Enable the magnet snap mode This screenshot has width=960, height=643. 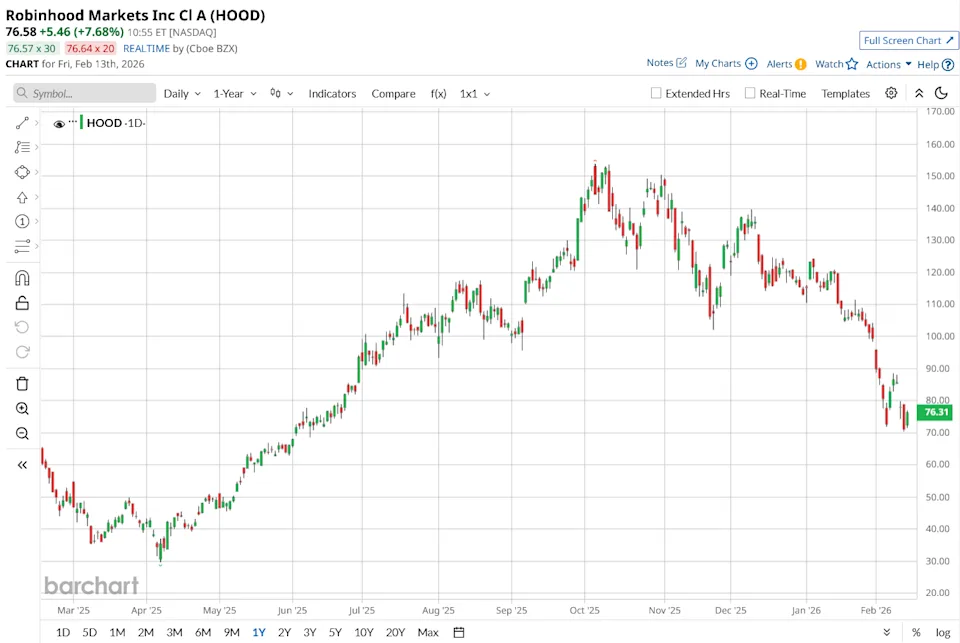[x=22, y=278]
